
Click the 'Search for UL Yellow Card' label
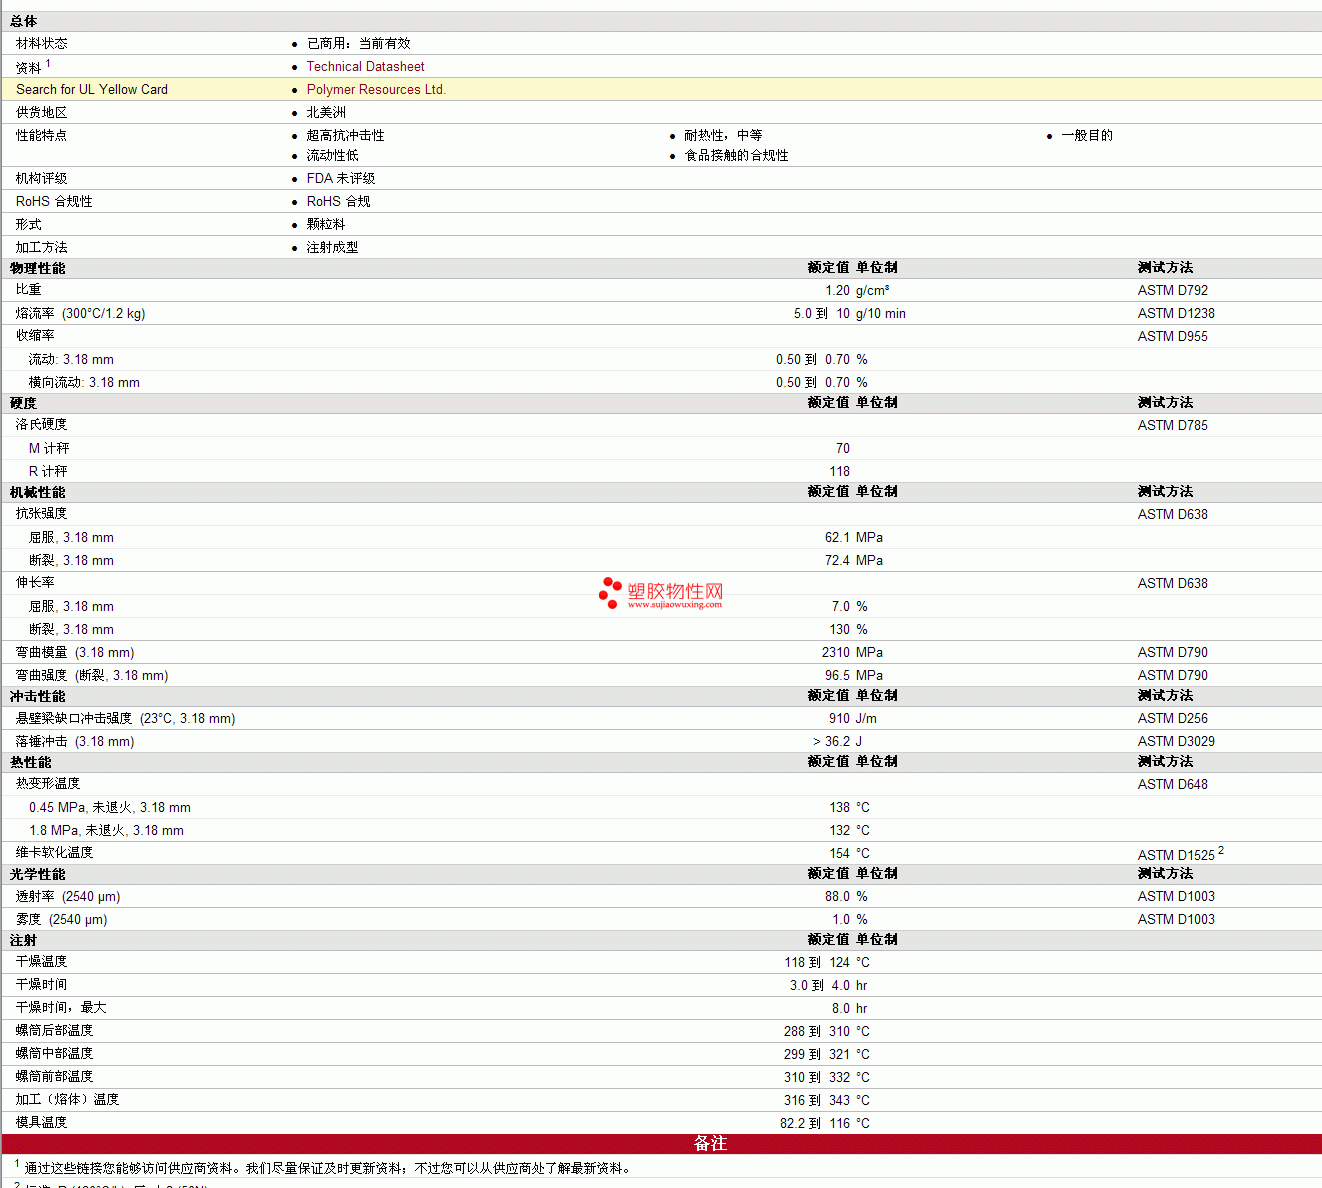(92, 89)
